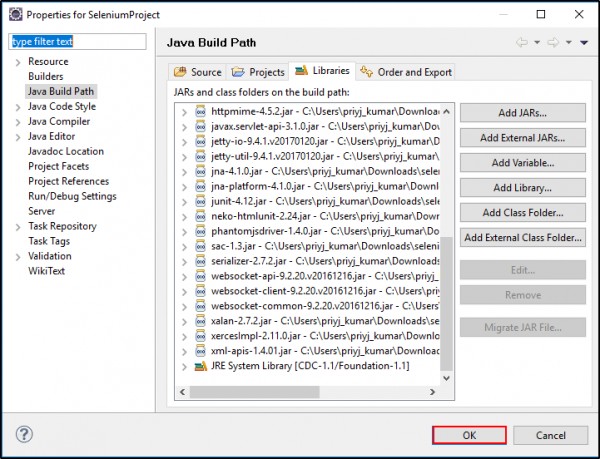Open the Order and Export tab
This screenshot has height=459, width=600.
click(x=406, y=72)
